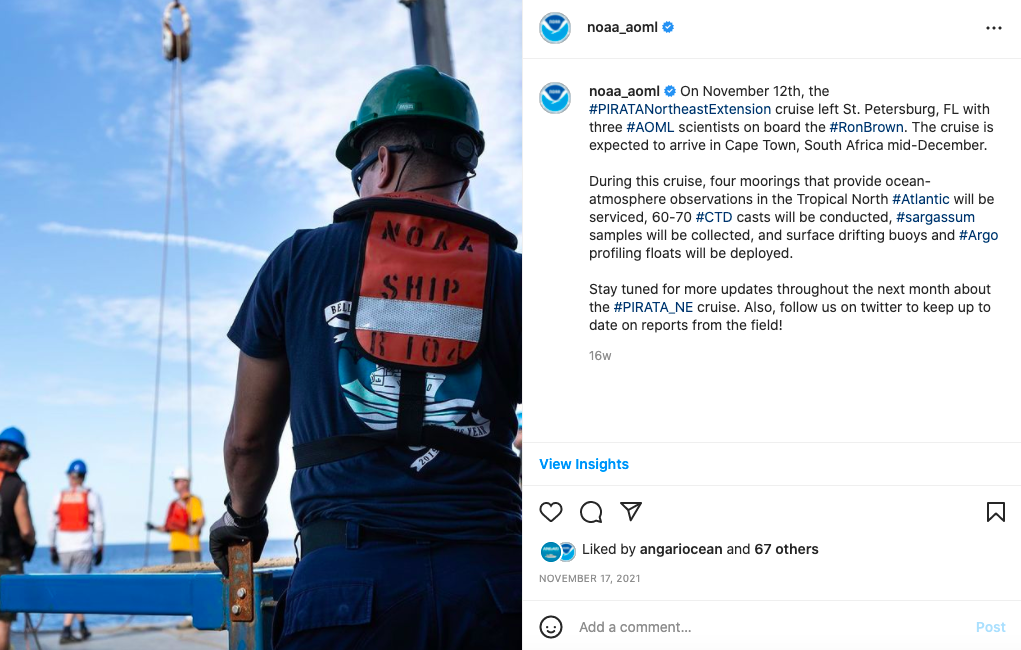Click noaa_aoml avatar beside the caption
Image resolution: width=1021 pixels, height=650 pixels.
555,98
